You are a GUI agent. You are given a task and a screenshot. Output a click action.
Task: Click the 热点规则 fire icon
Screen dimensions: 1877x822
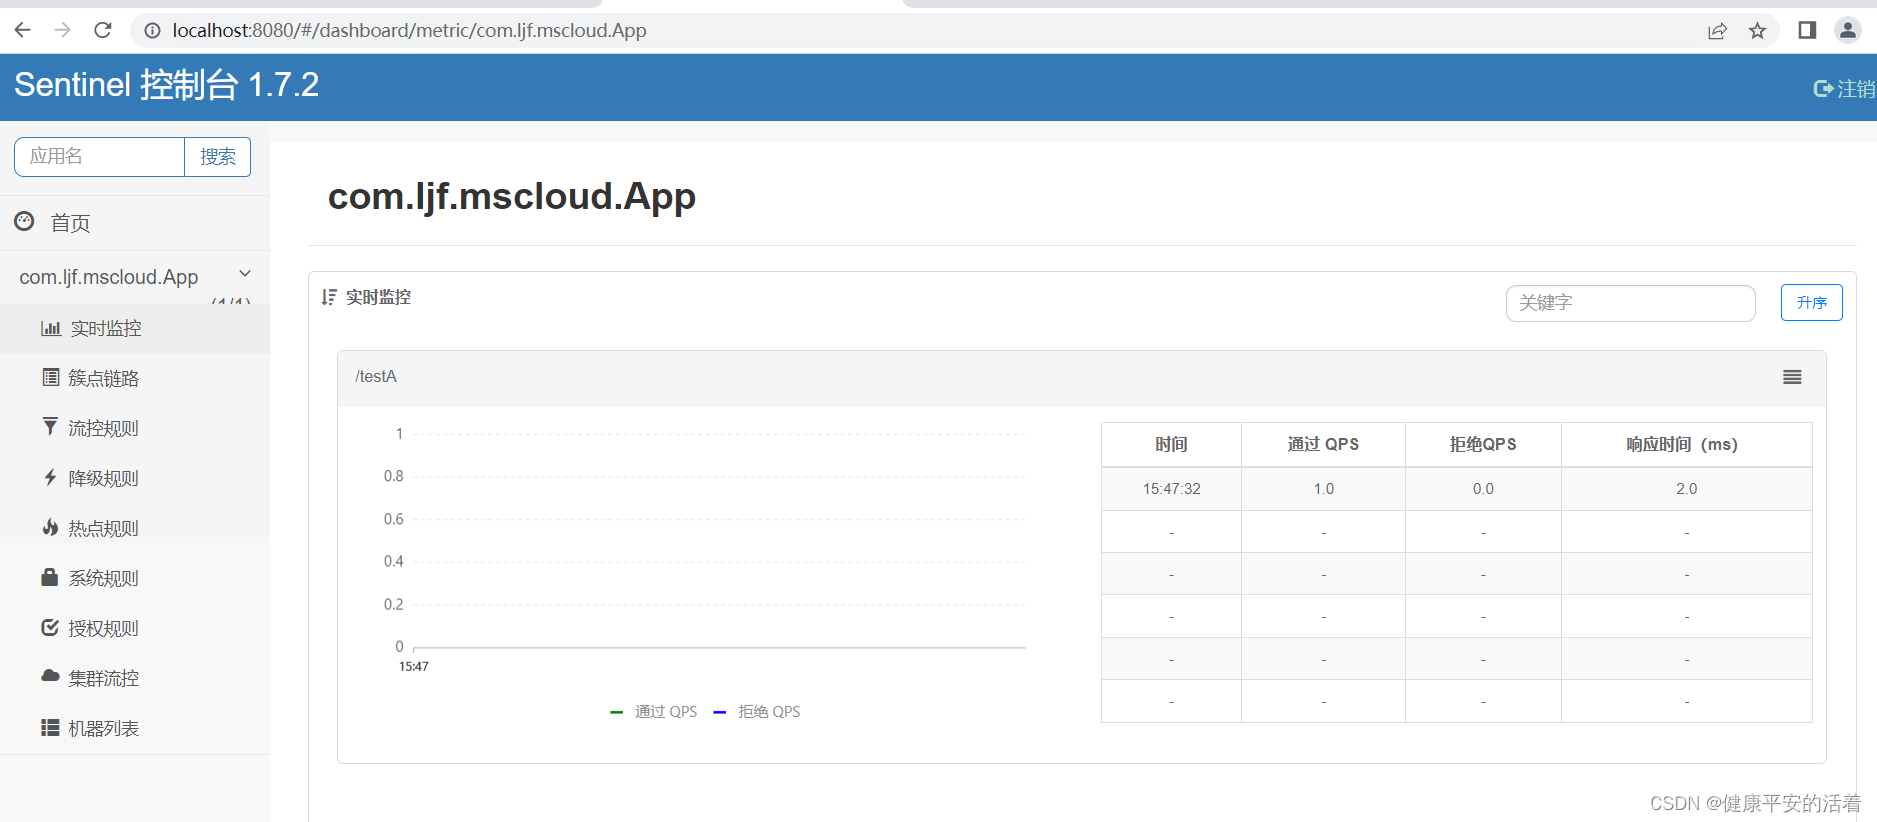(50, 527)
